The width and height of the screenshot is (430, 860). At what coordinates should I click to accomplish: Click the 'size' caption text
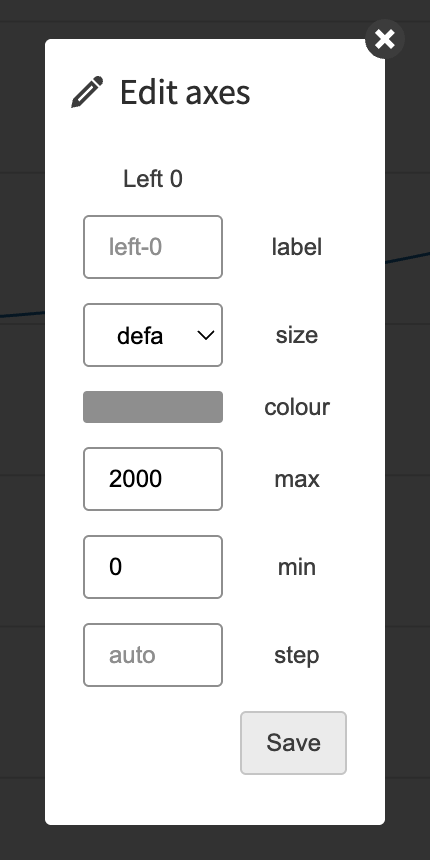297,335
